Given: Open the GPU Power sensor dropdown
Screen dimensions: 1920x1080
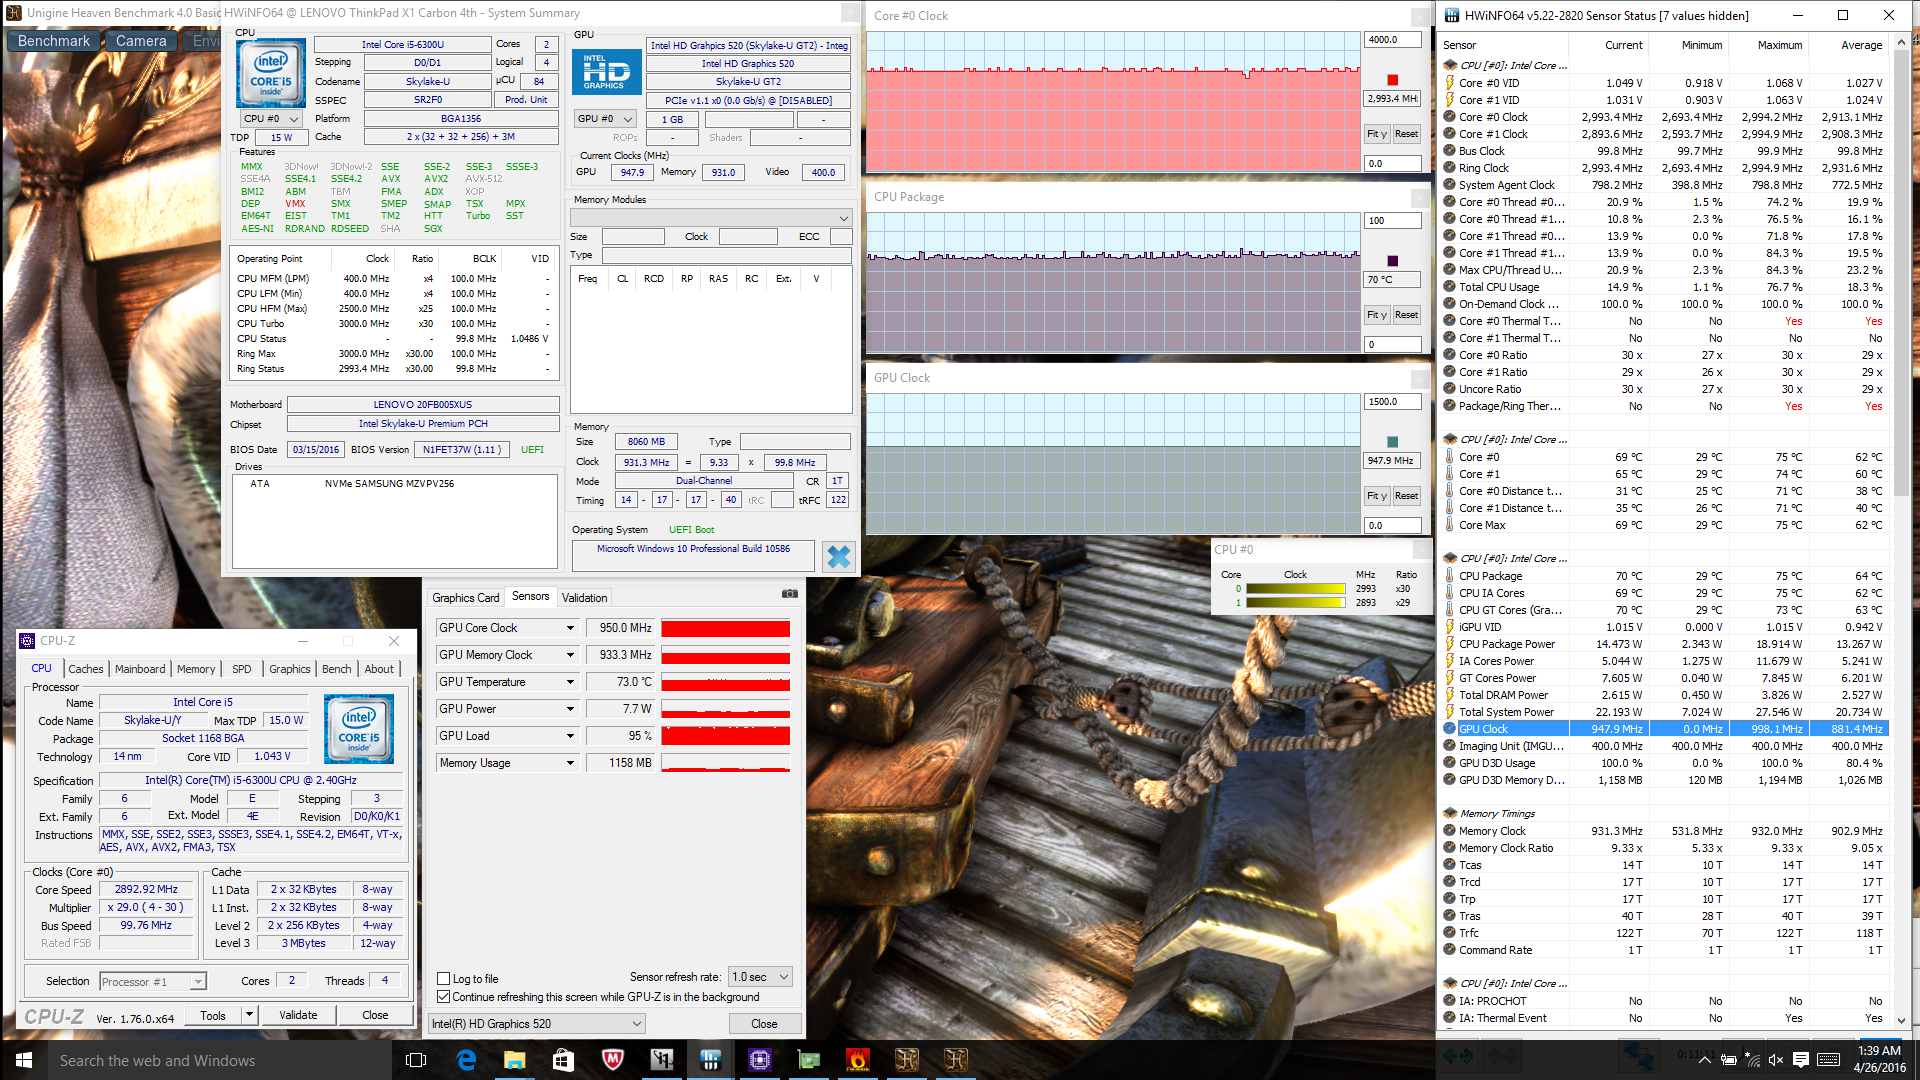Looking at the screenshot, I should 571,709.
